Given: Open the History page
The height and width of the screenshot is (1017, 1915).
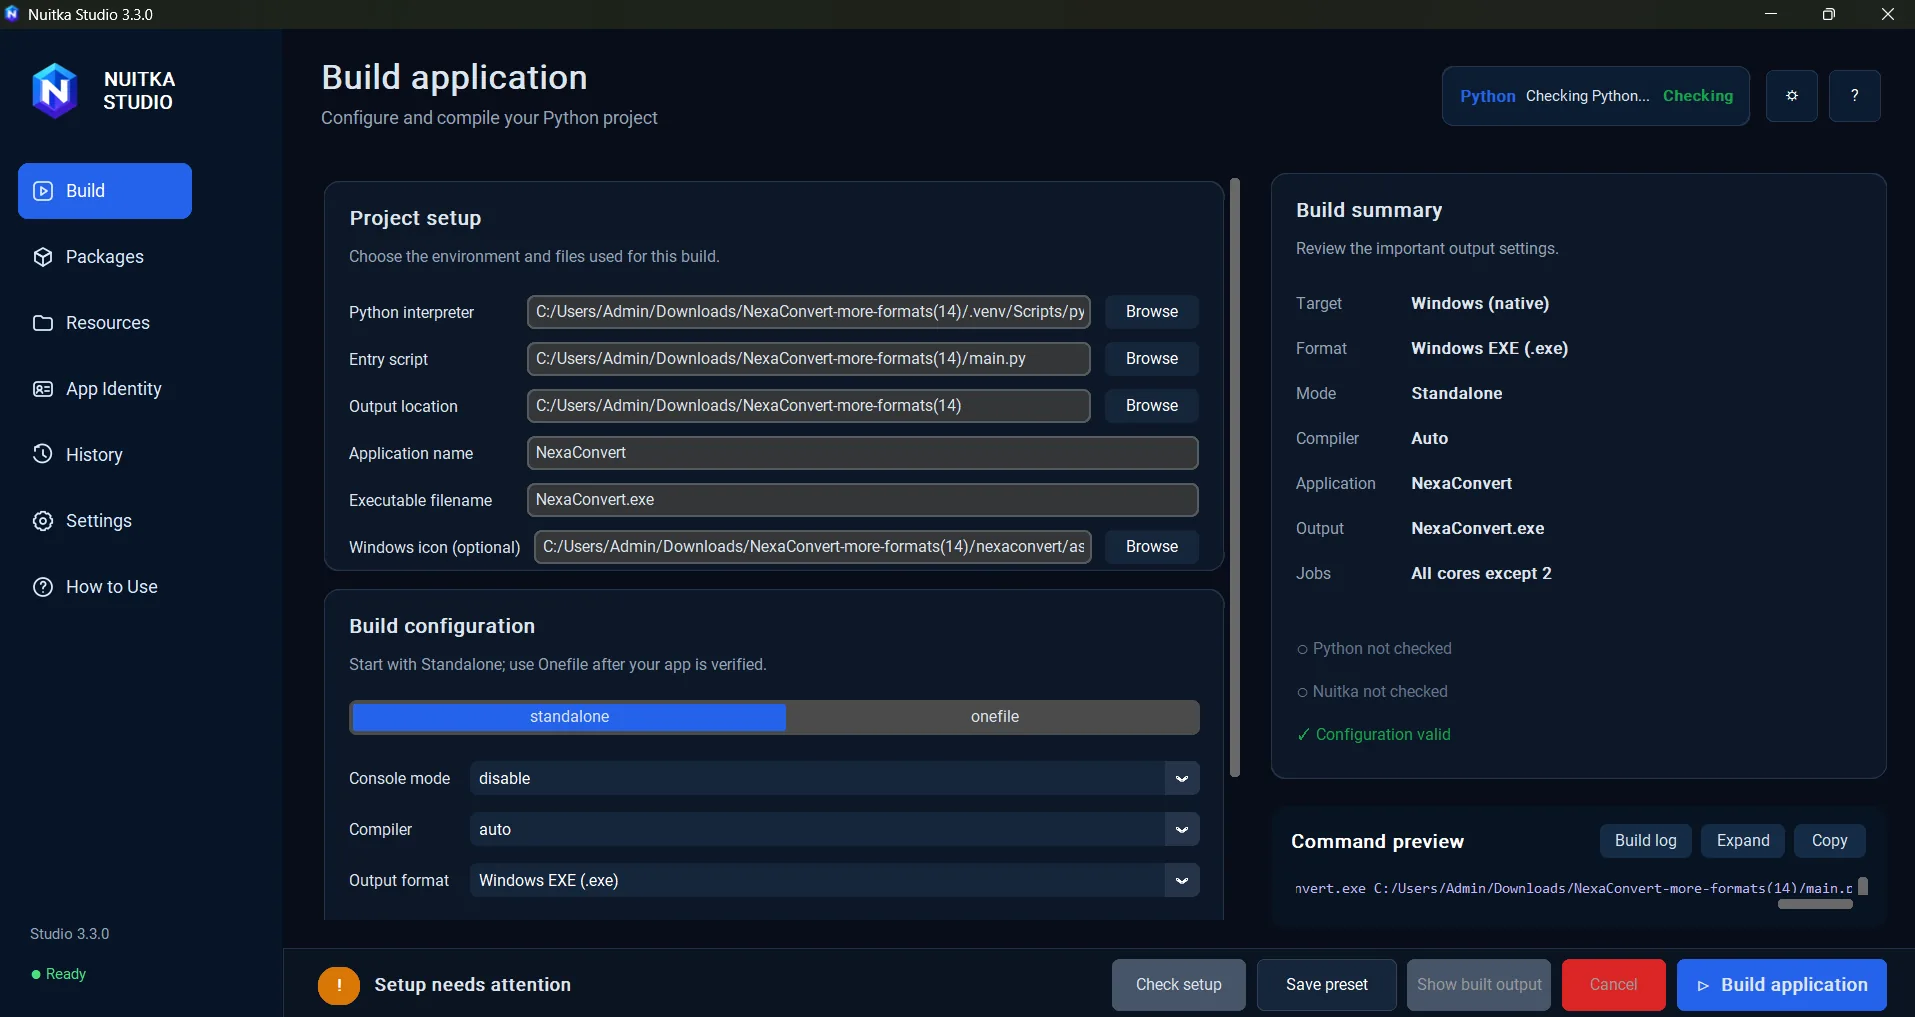Looking at the screenshot, I should (x=105, y=455).
